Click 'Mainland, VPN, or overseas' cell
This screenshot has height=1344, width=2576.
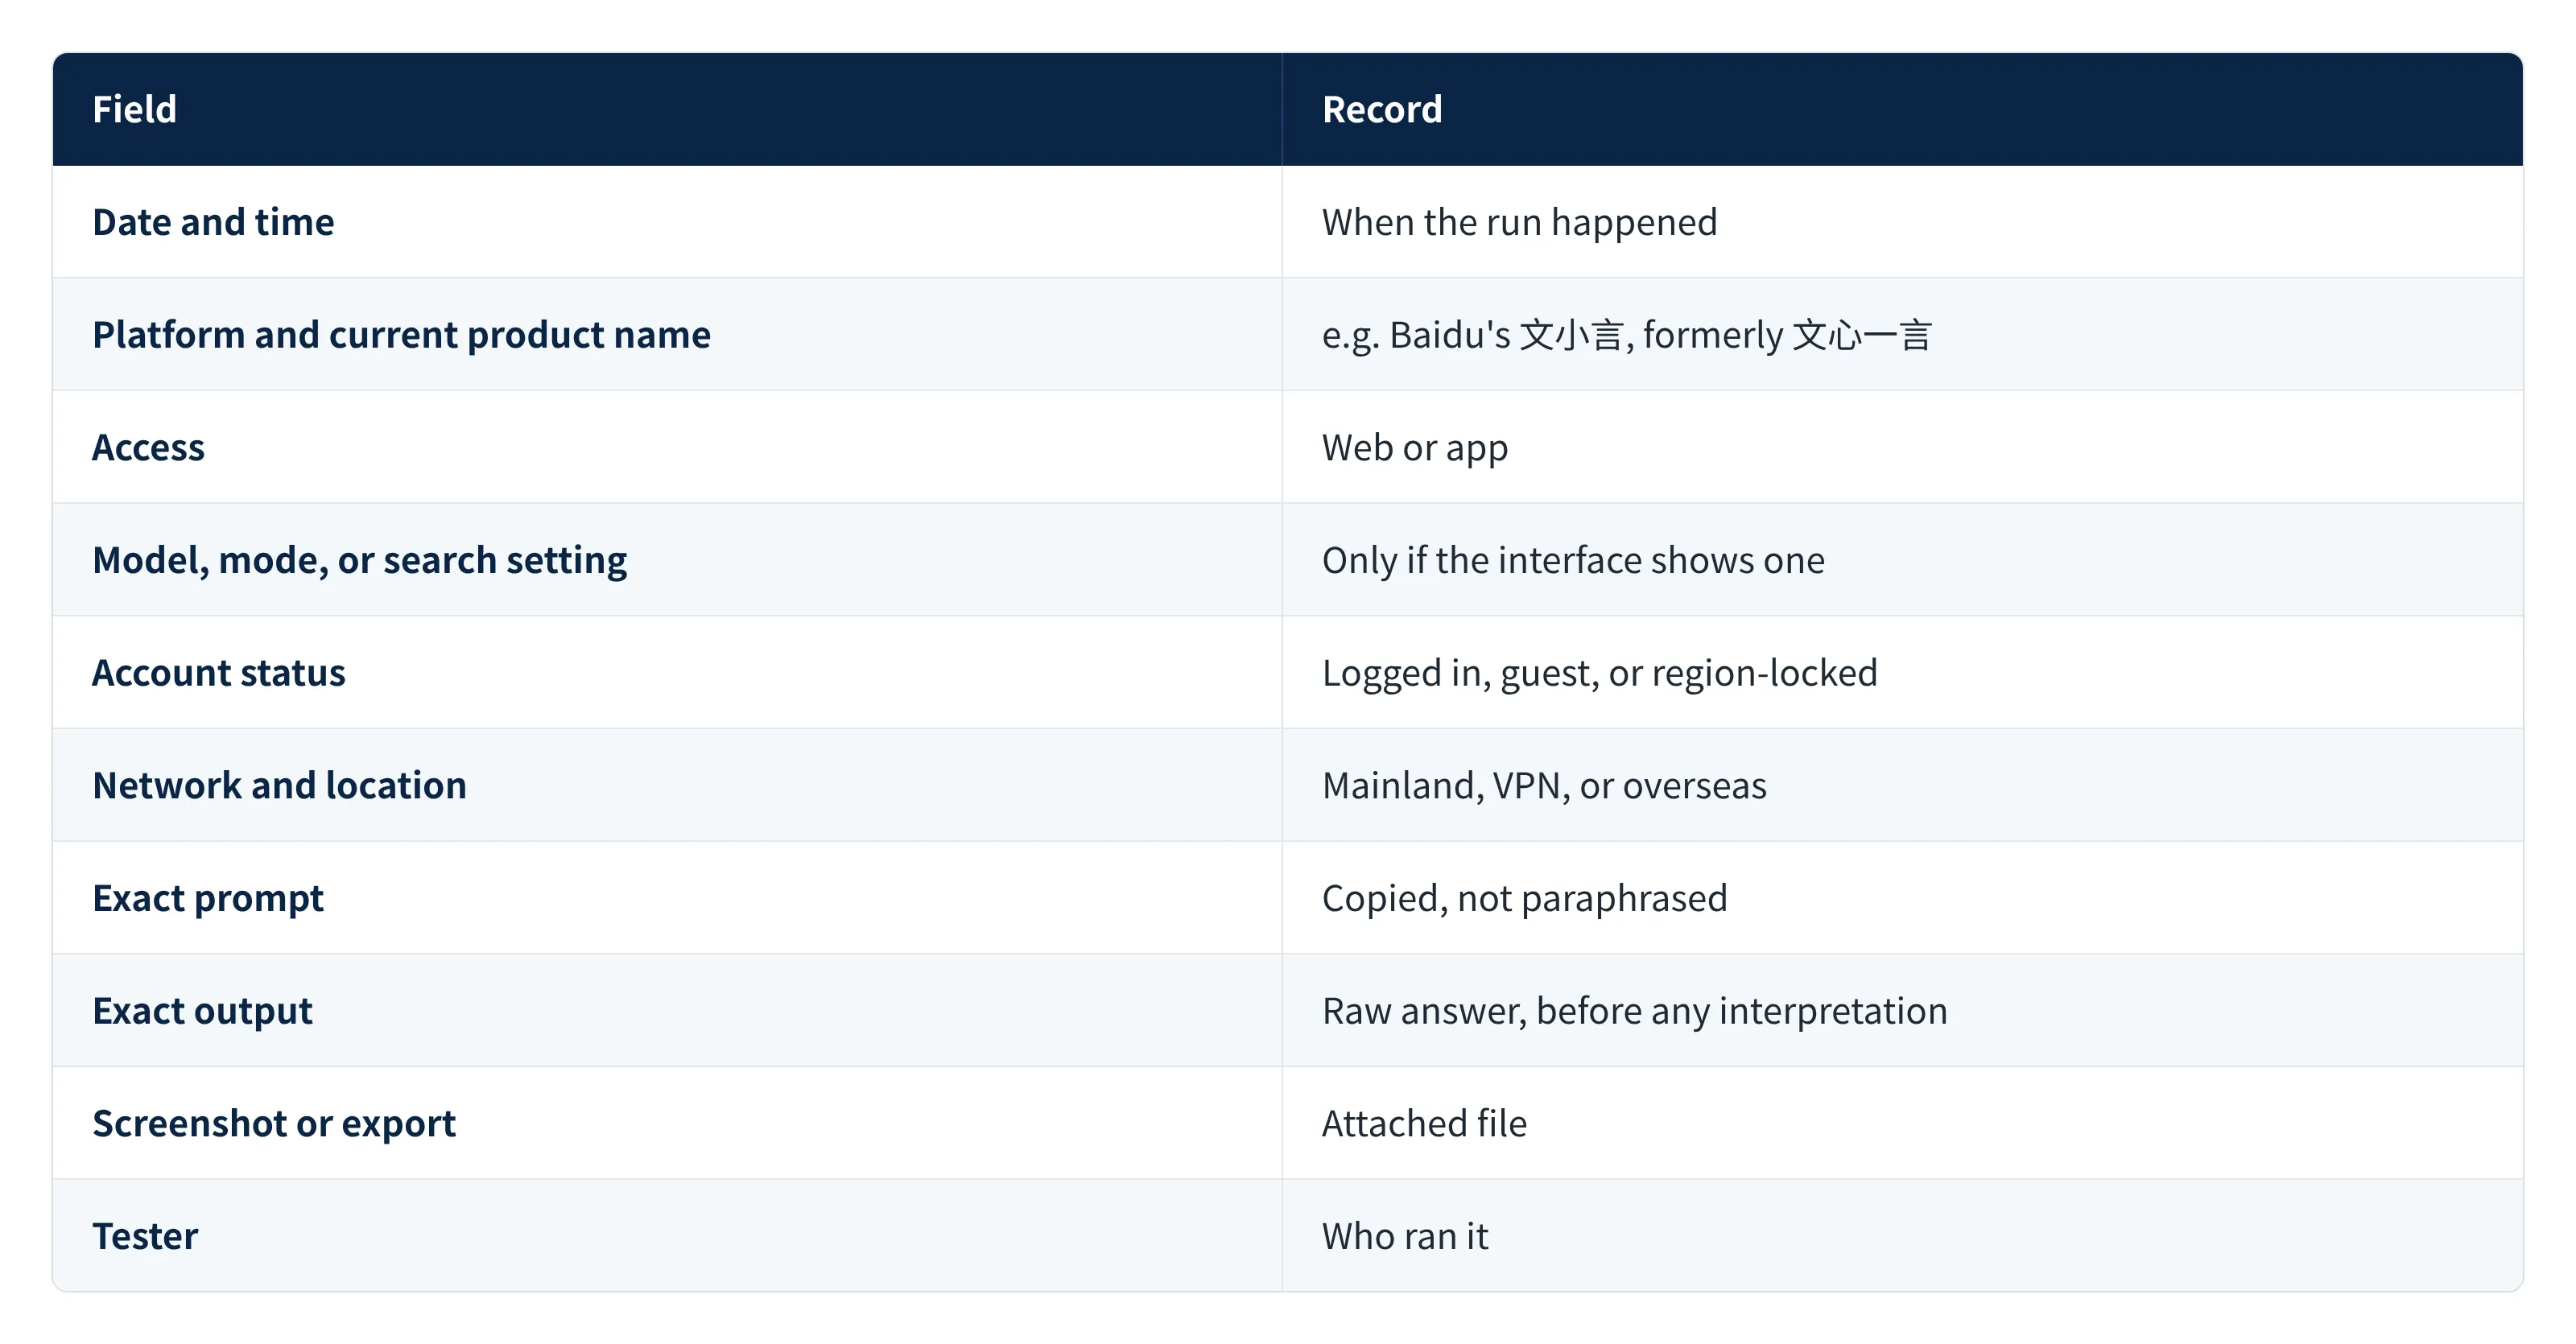[x=1902, y=785]
